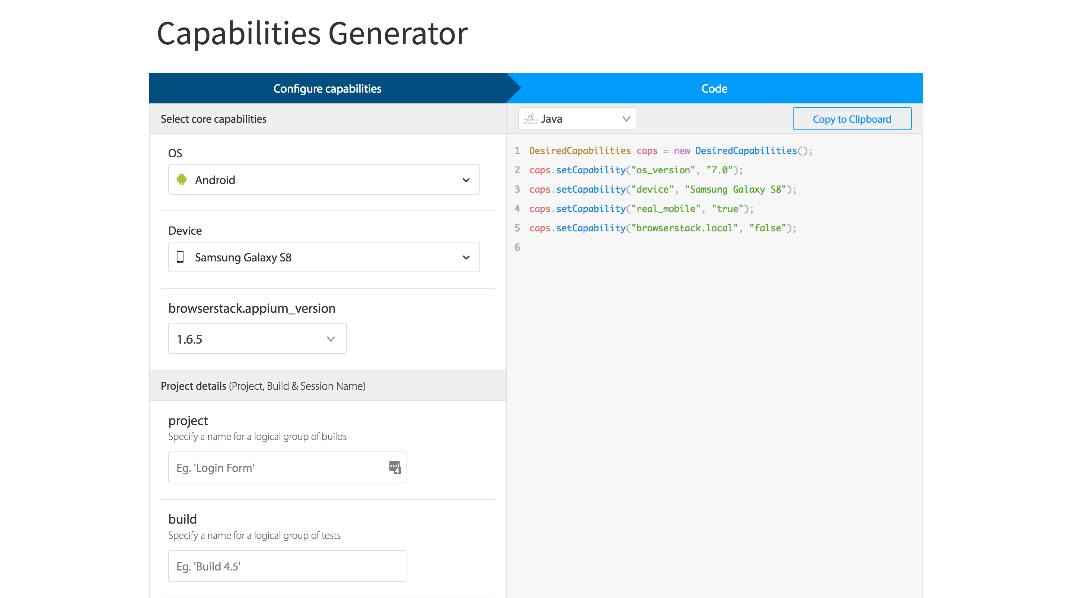Expand the Java language dropdown chevron
This screenshot has height=598, width=1072.
point(626,119)
